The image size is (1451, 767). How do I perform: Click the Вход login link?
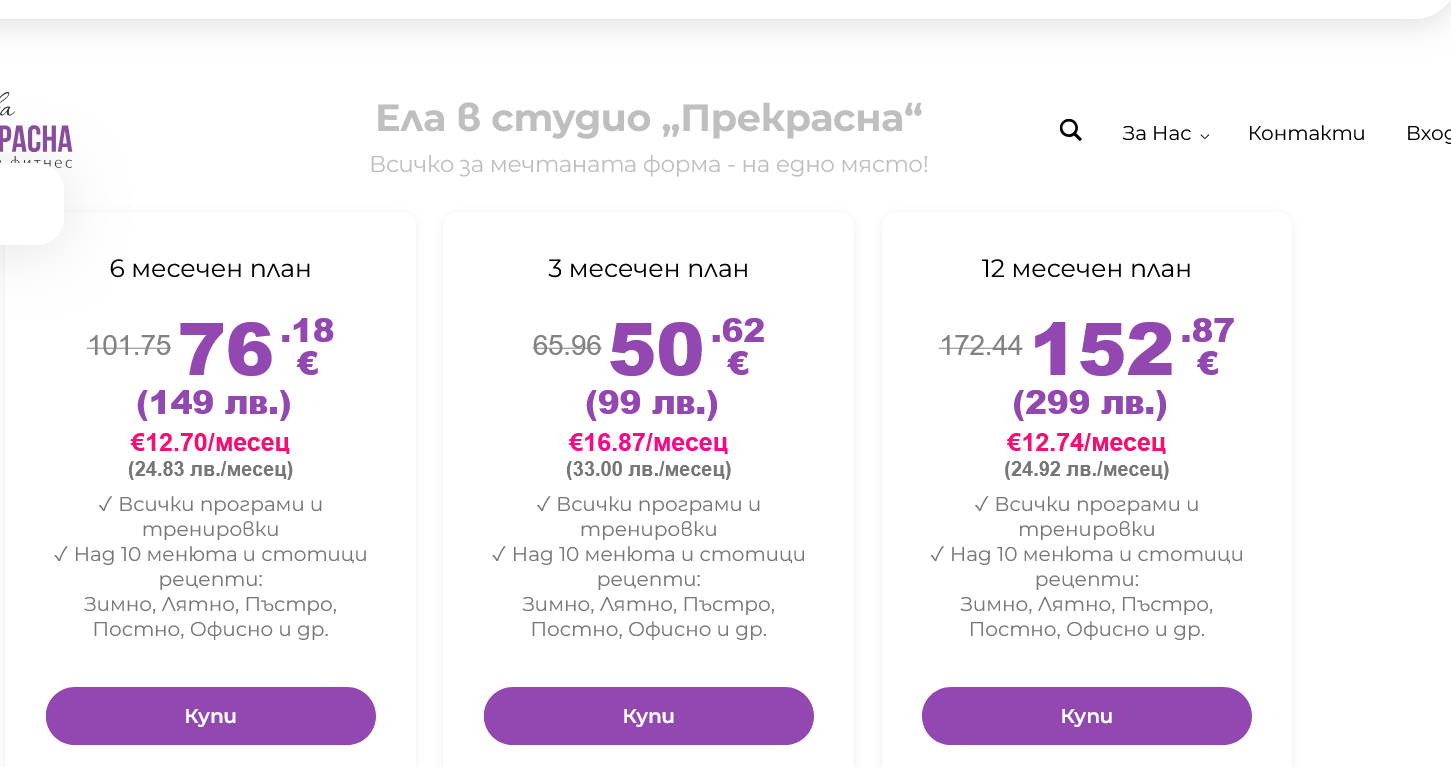click(1428, 134)
